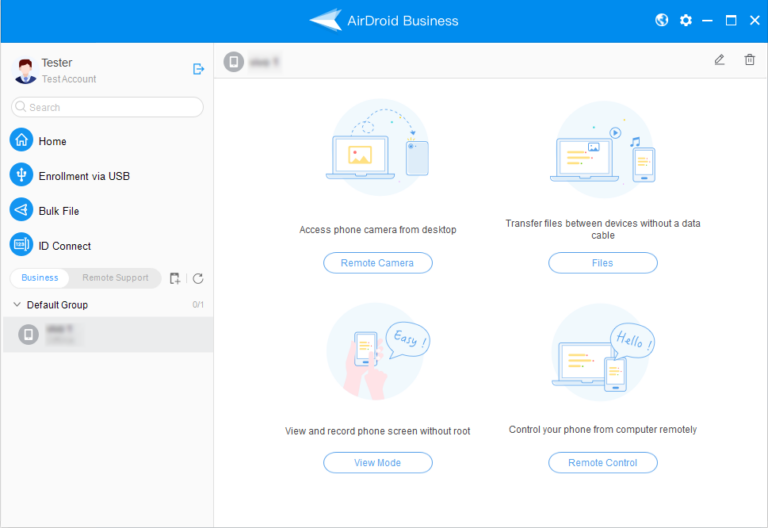The width and height of the screenshot is (768, 528).
Task: Click the Remote Control button
Action: click(x=602, y=463)
